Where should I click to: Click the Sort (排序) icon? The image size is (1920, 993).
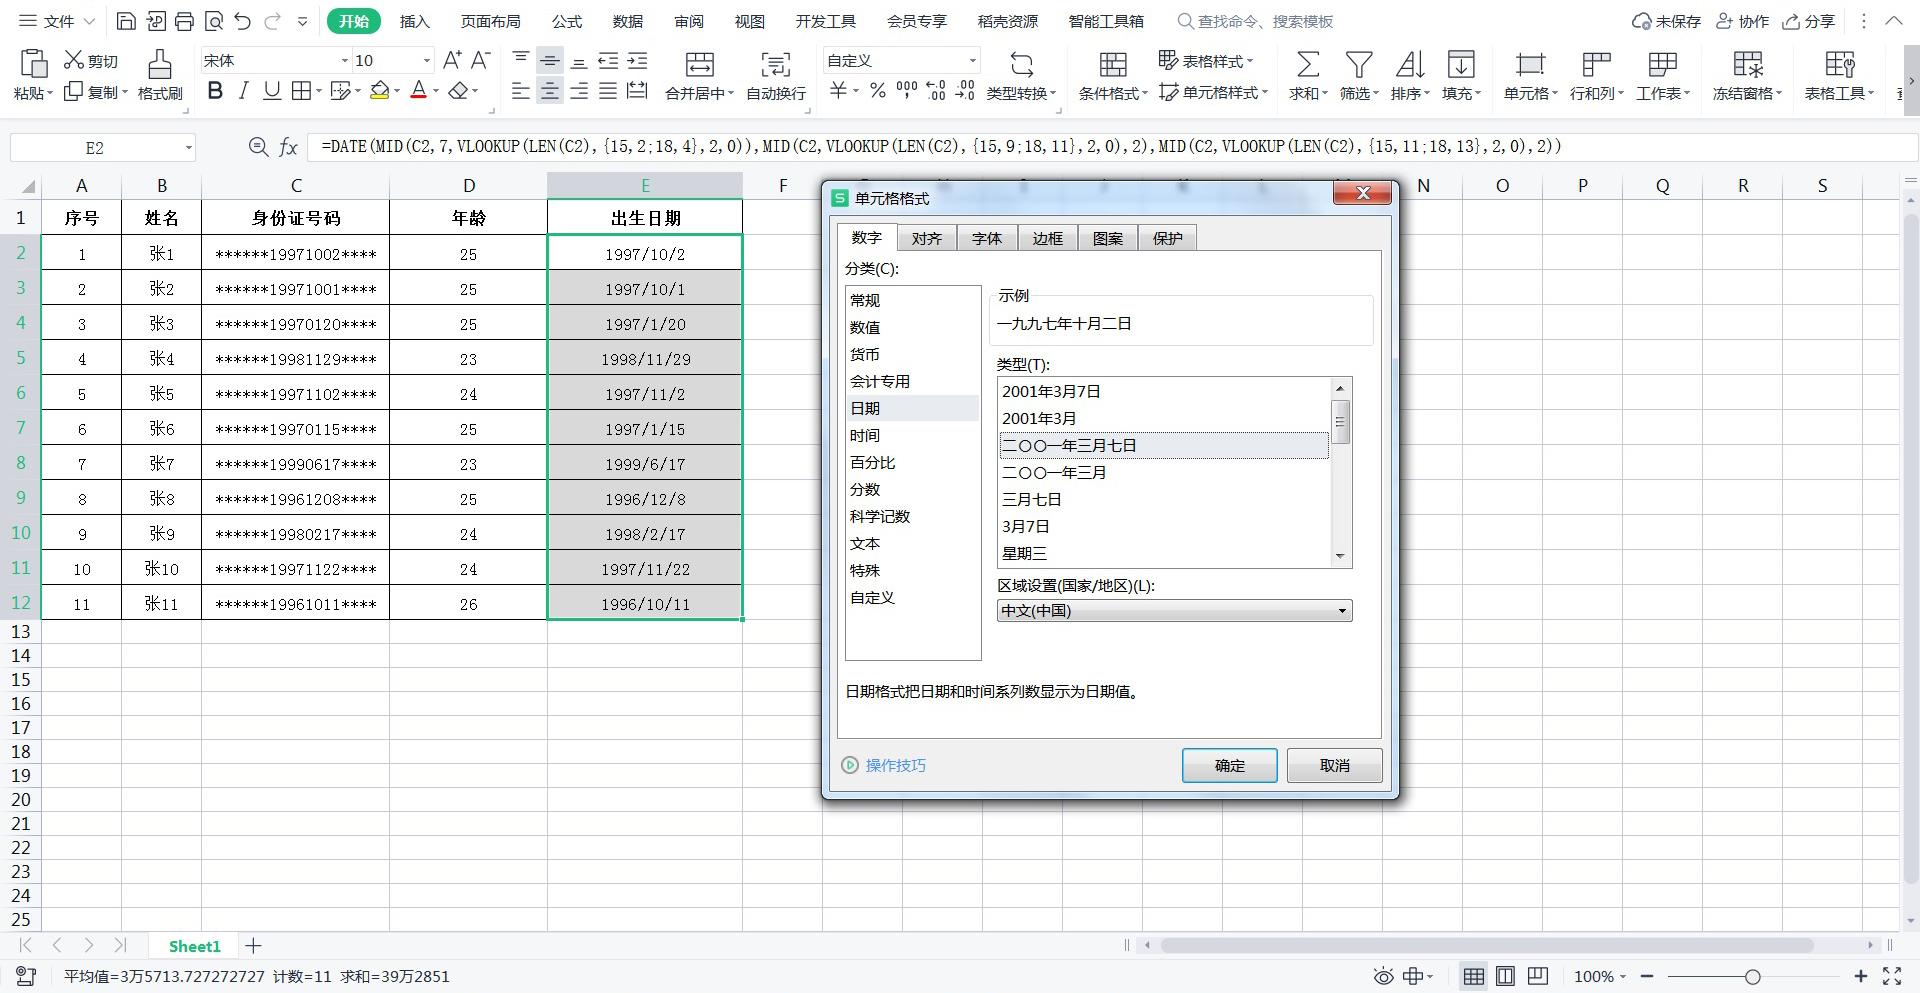[1409, 65]
